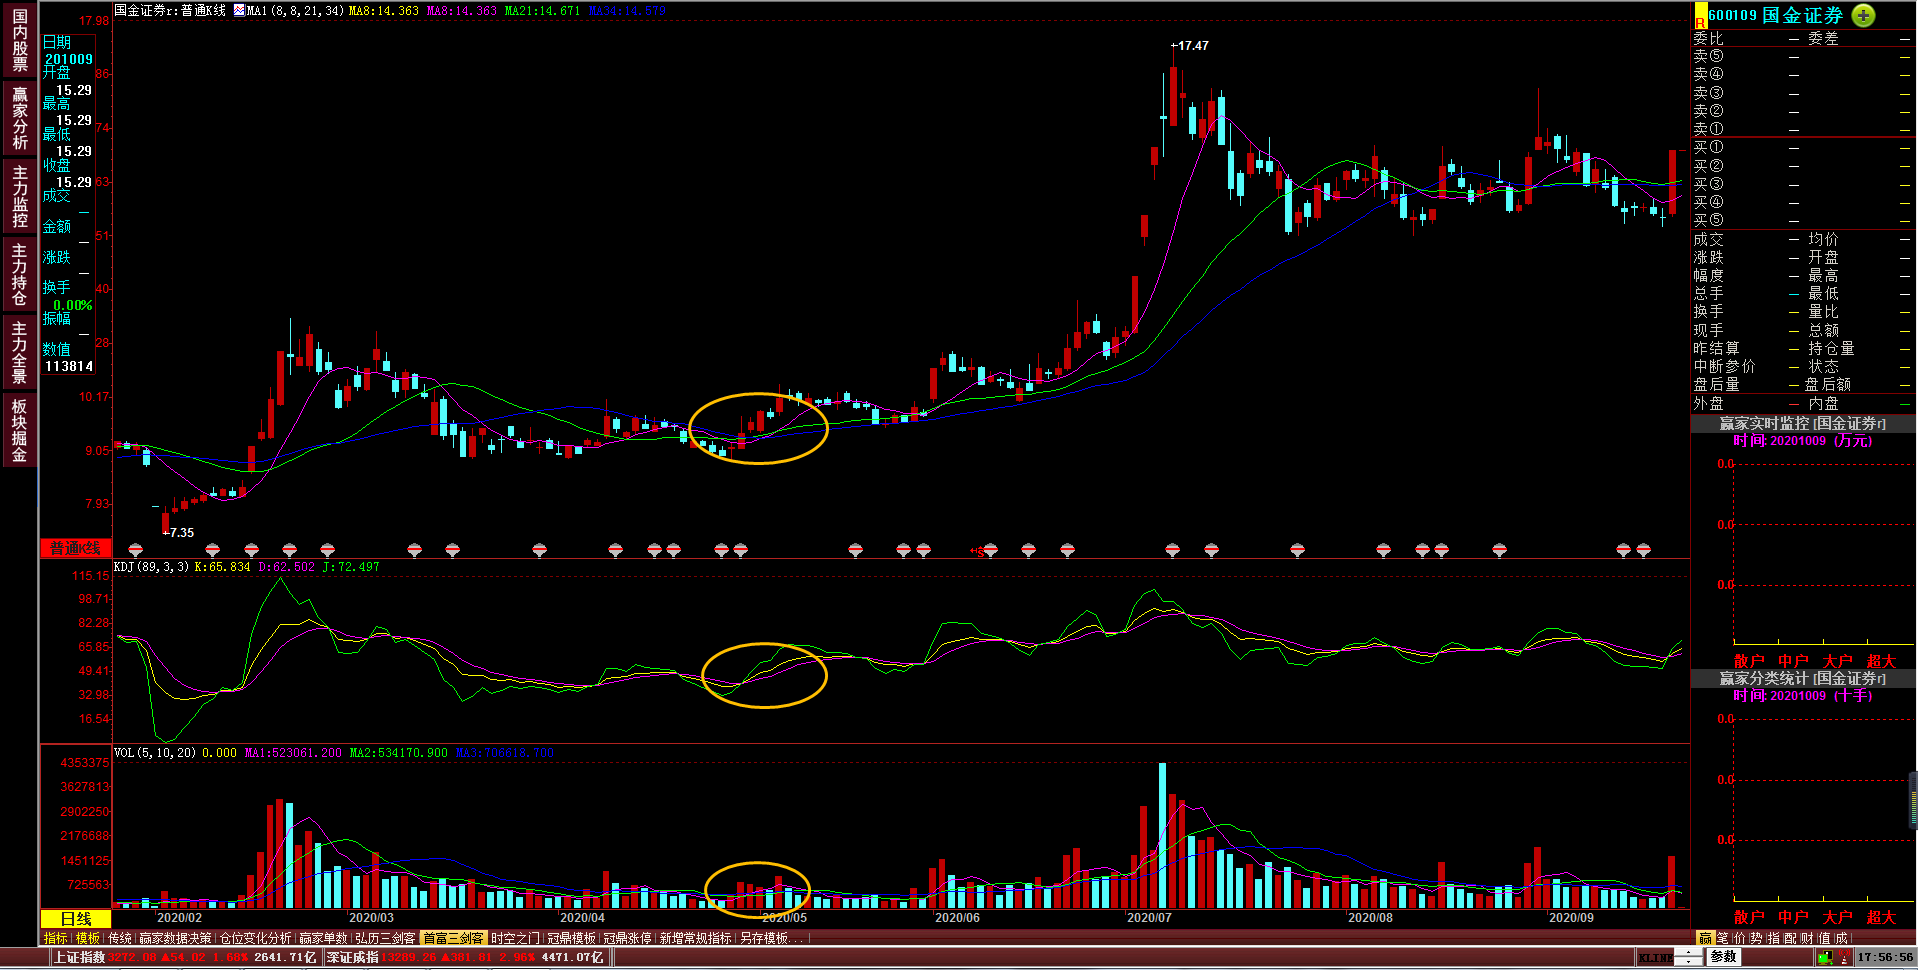The width and height of the screenshot is (1918, 970).
Task: Click the small icon before MA1 in chart header
Action: 239,10
